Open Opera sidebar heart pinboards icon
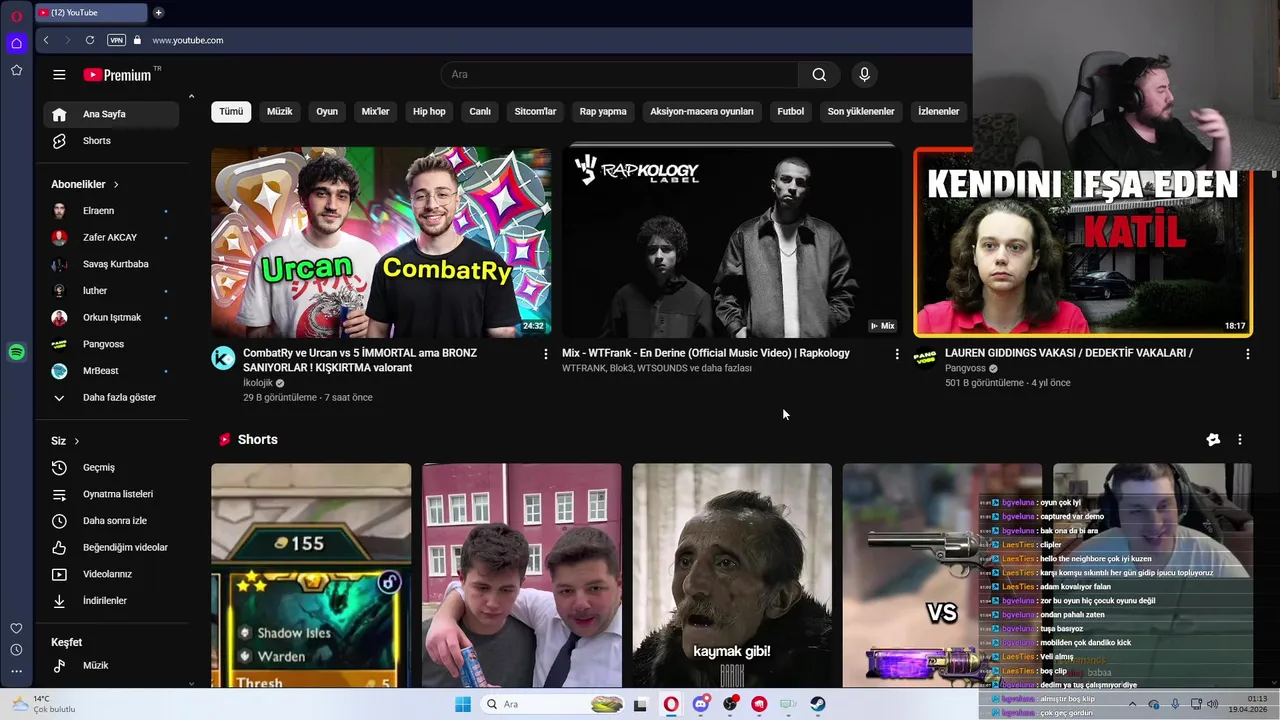 pyautogui.click(x=16, y=628)
